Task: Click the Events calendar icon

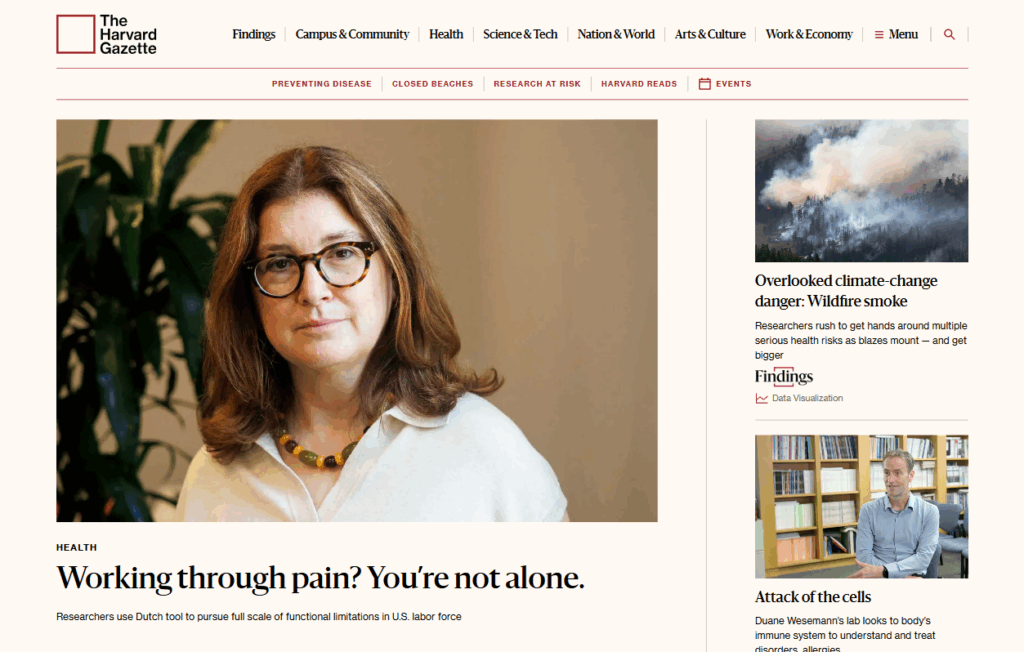Action: tap(705, 84)
